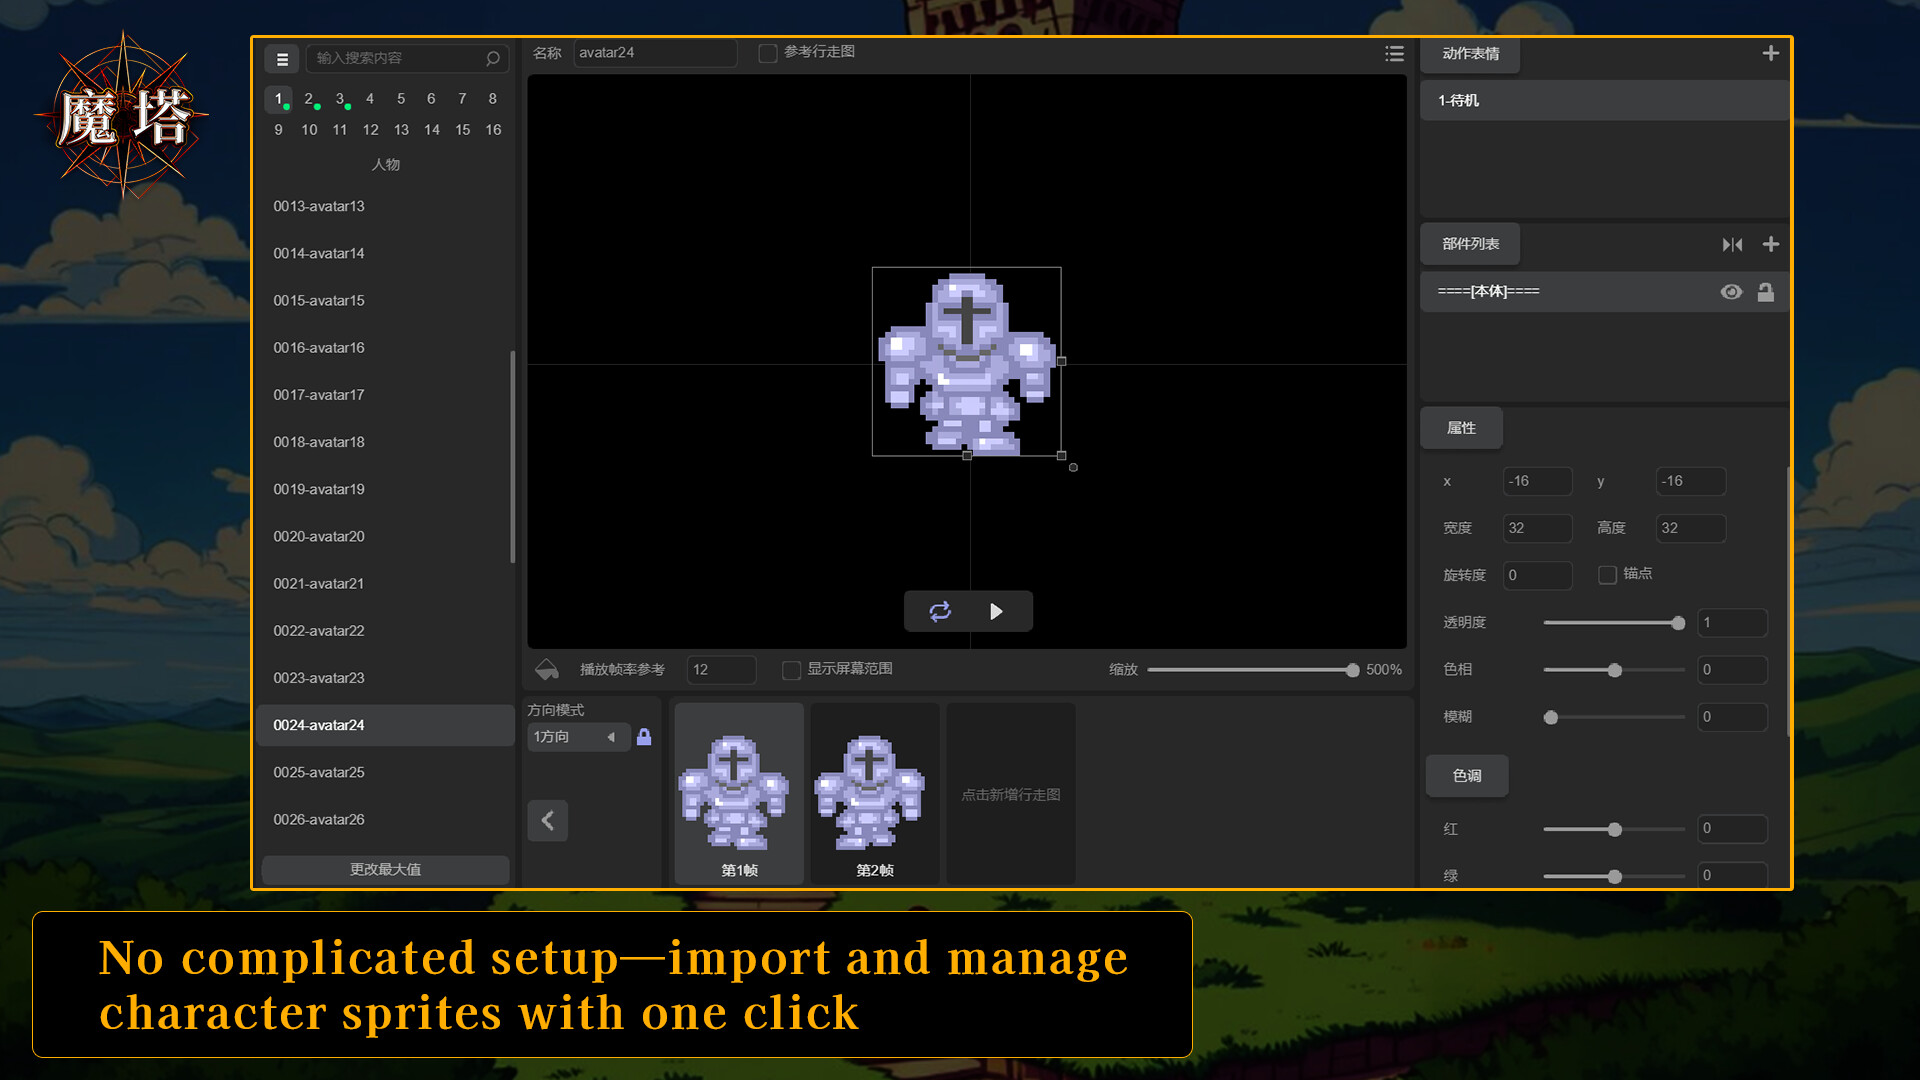Viewport: 1920px width, 1080px height.
Task: Click 点击新增行走图 to add a walk sprite
Action: click(x=1010, y=793)
